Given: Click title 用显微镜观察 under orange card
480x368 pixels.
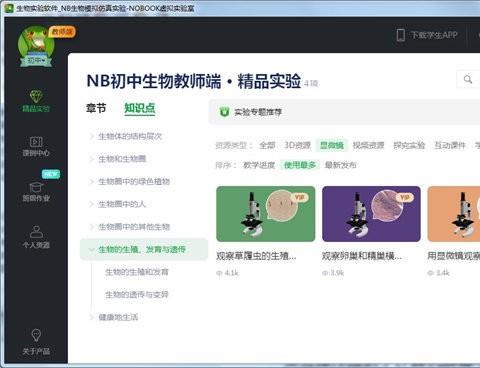Looking at the screenshot, I should pos(454,256).
